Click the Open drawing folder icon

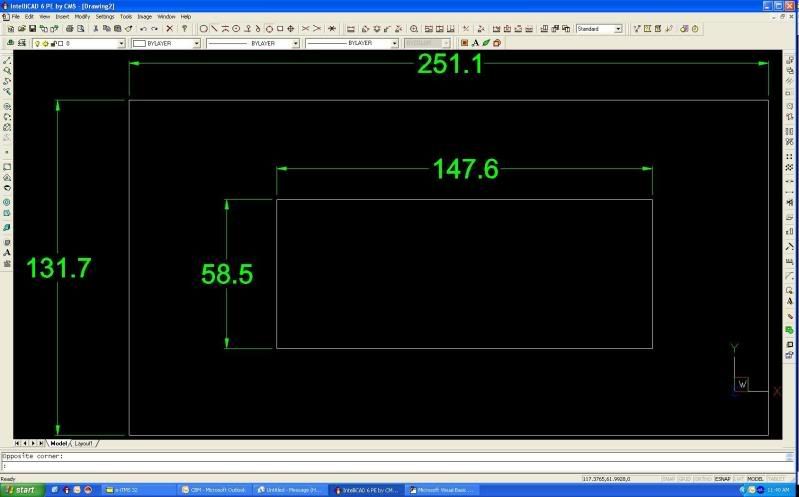[20, 29]
